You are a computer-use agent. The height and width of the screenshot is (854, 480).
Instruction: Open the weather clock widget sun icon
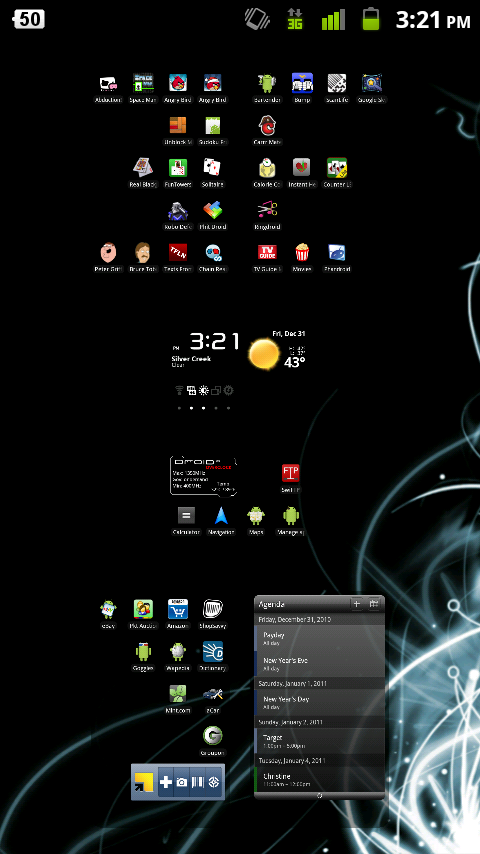(x=264, y=354)
